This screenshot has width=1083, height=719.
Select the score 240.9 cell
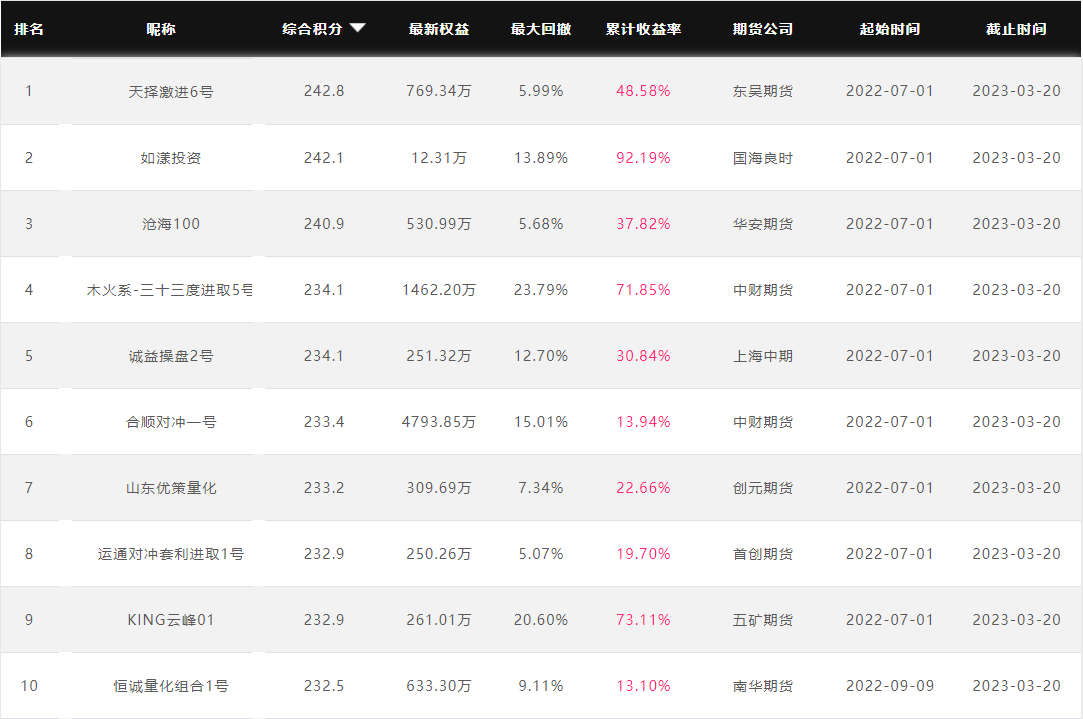pos(324,224)
